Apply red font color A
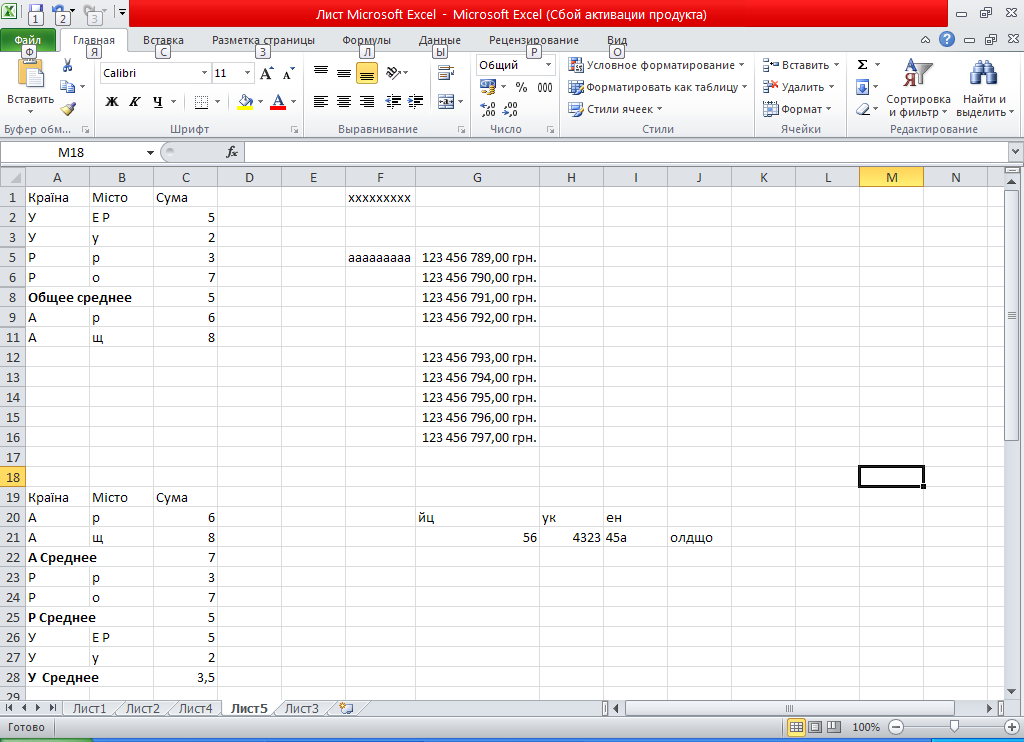 click(x=278, y=101)
